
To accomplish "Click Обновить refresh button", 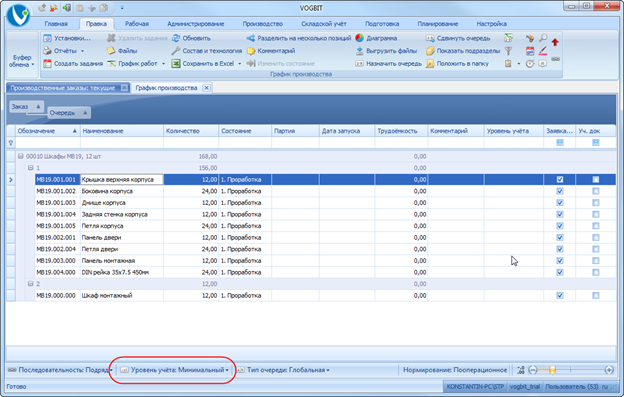I will click(191, 38).
